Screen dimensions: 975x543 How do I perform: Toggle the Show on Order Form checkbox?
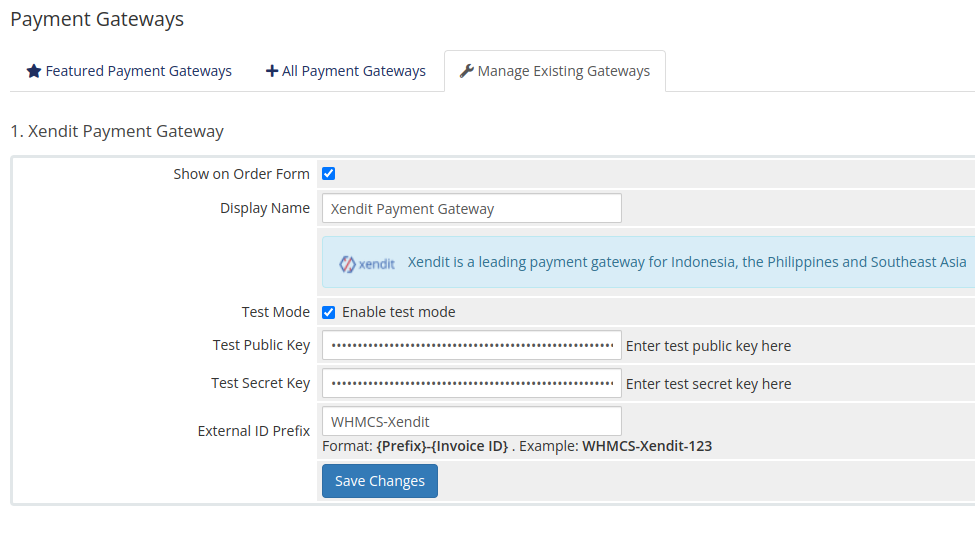click(328, 174)
